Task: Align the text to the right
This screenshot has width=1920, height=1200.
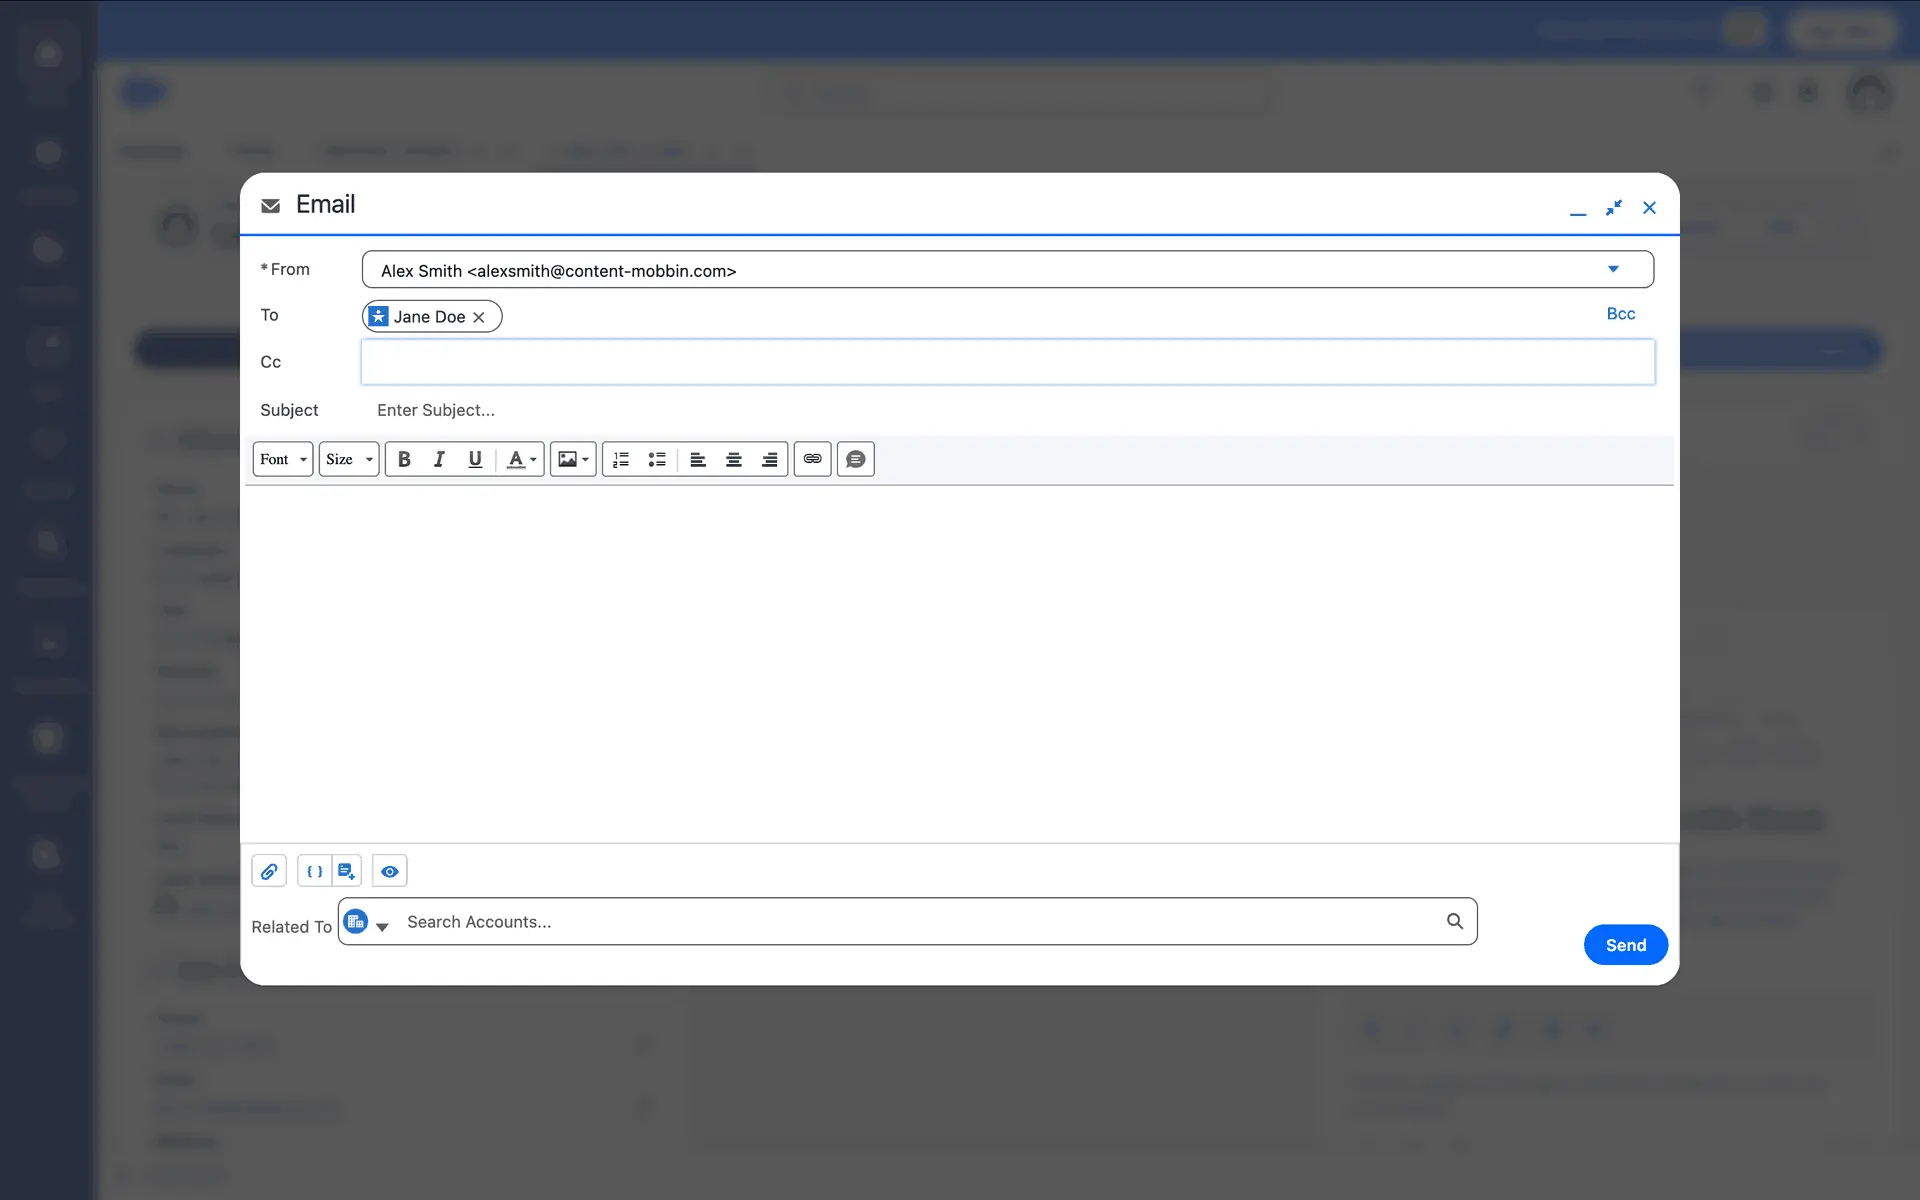Action: point(769,459)
